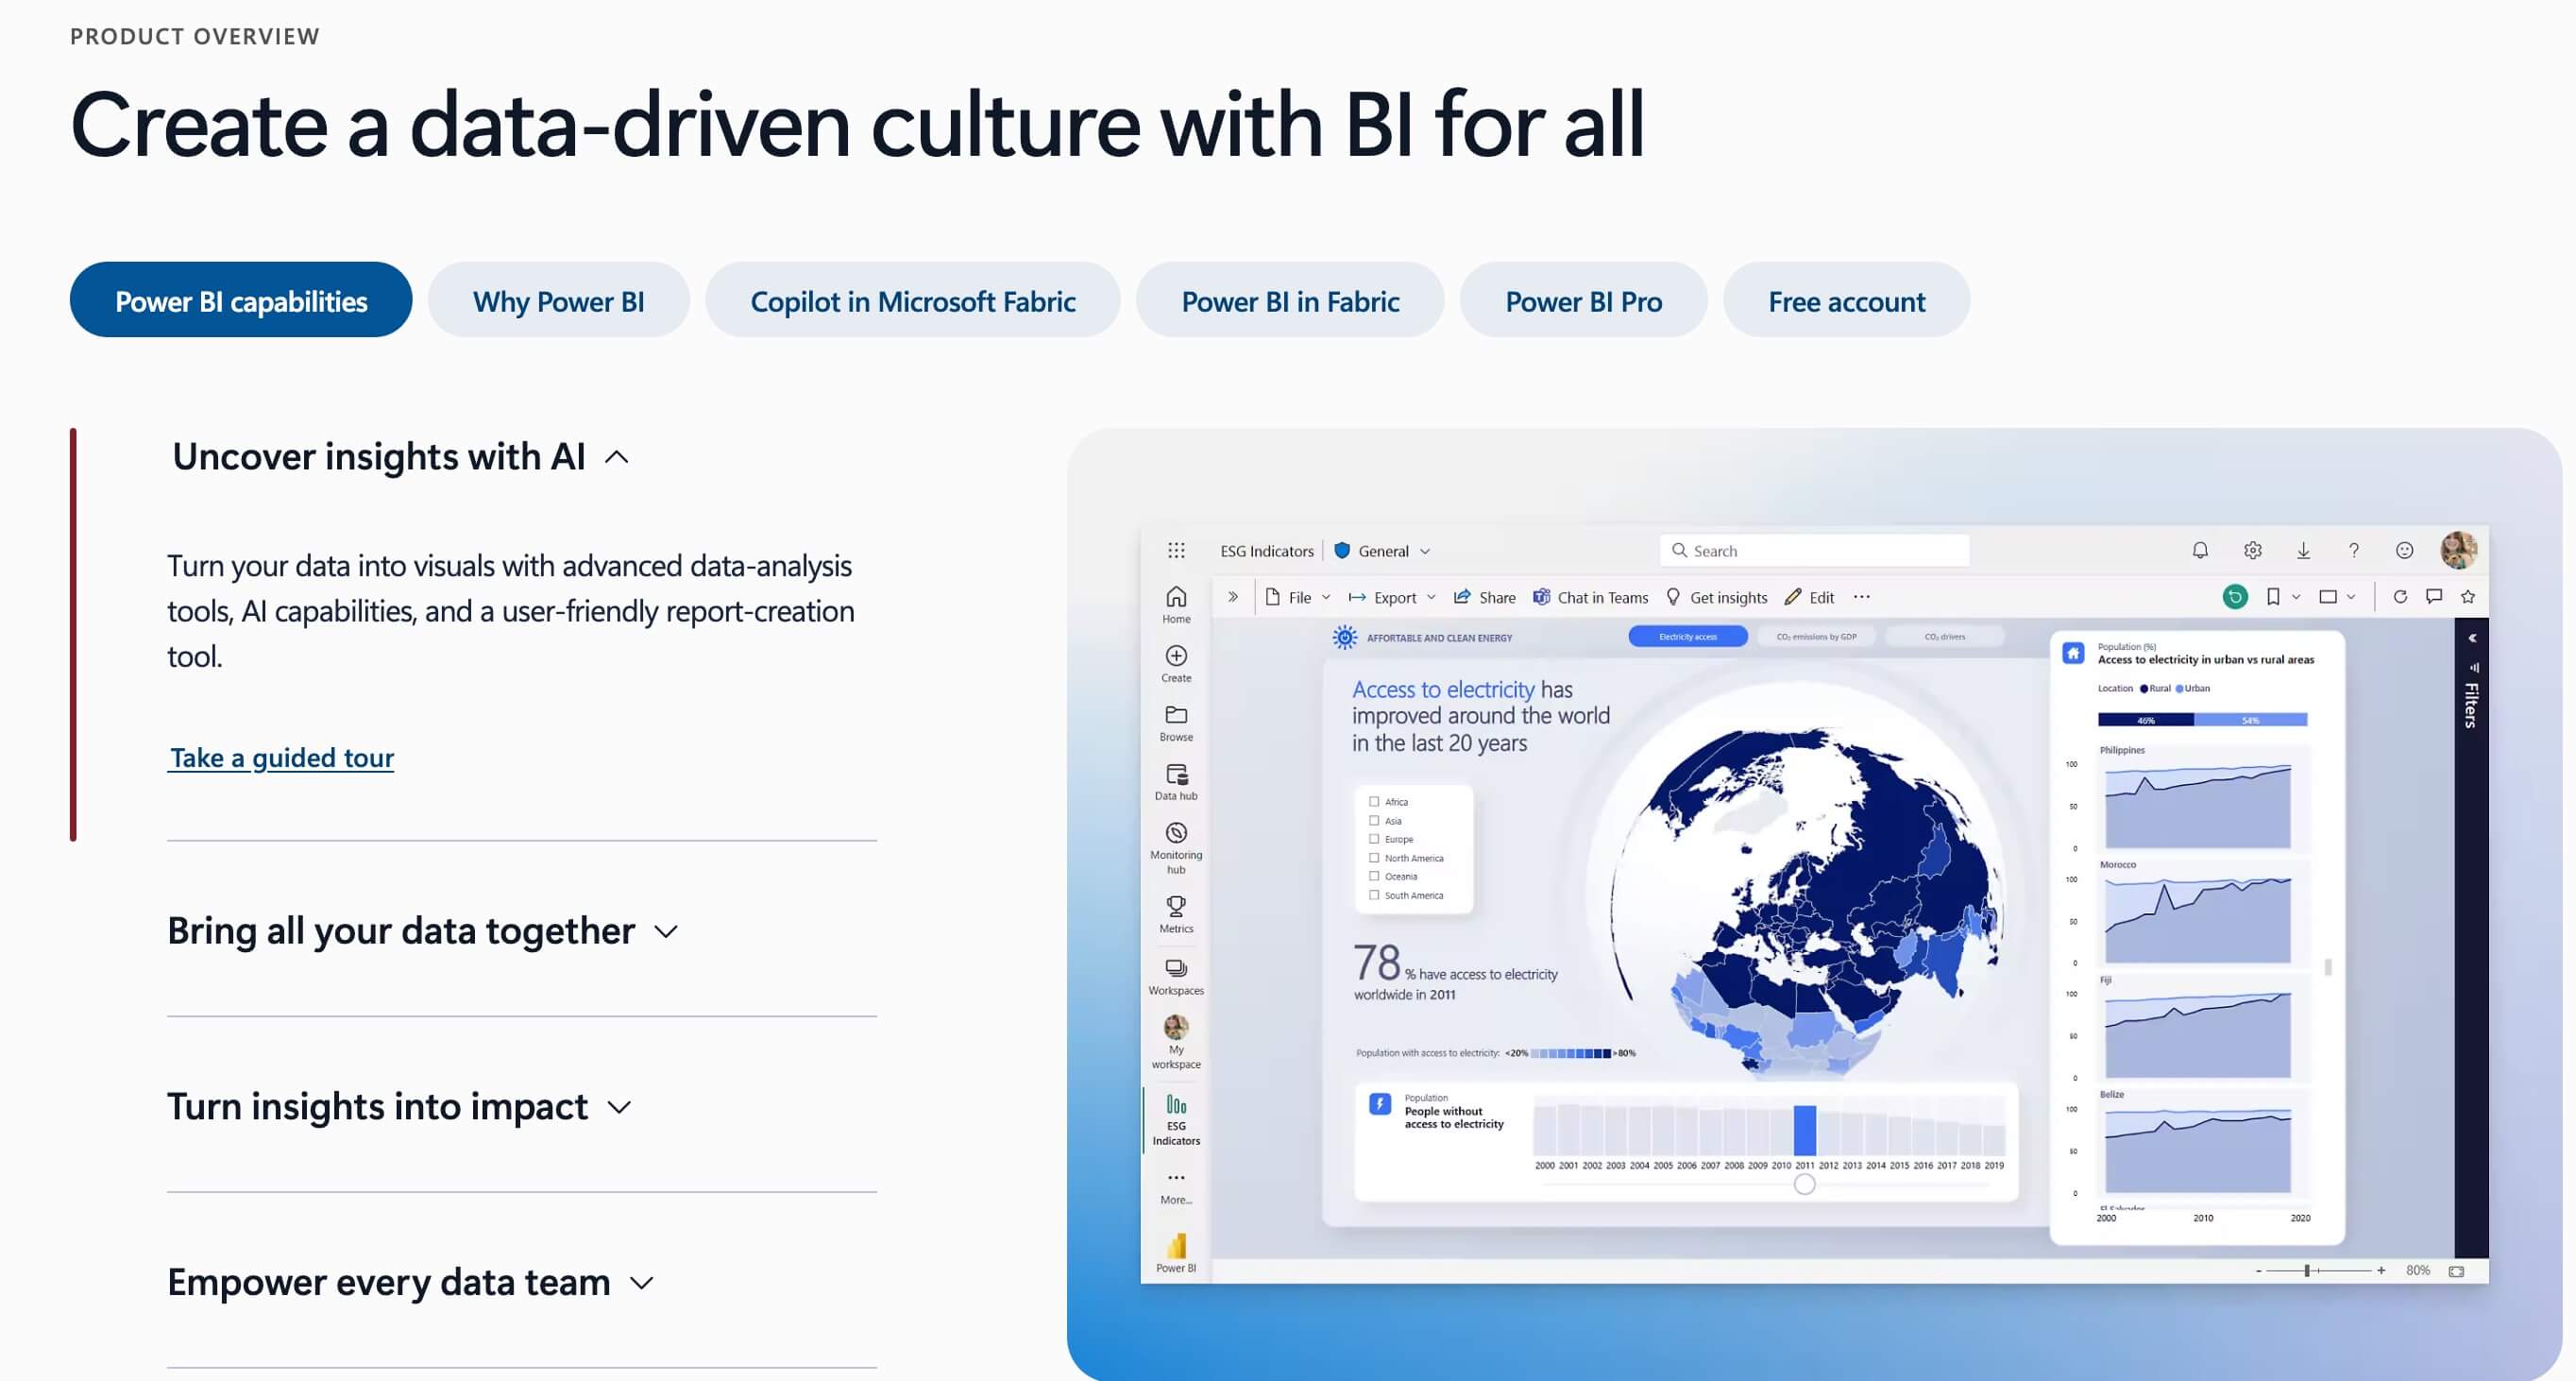Image resolution: width=2576 pixels, height=1381 pixels.
Task: Select the Copilot in Microsoft Fabric tab
Action: (912, 300)
